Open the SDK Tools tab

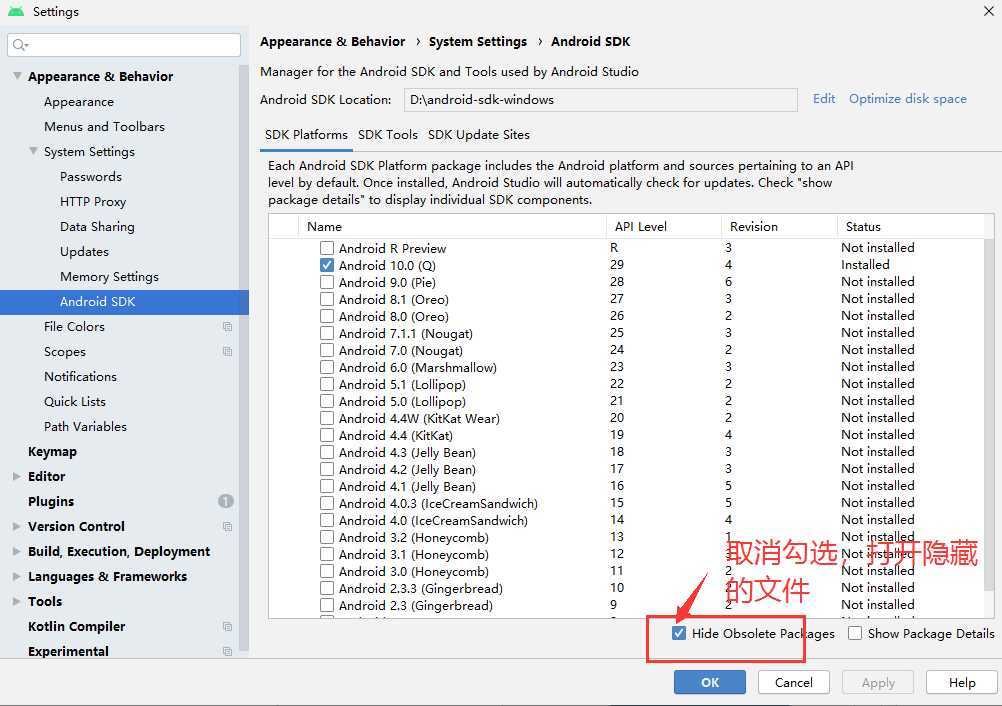pyautogui.click(x=387, y=135)
